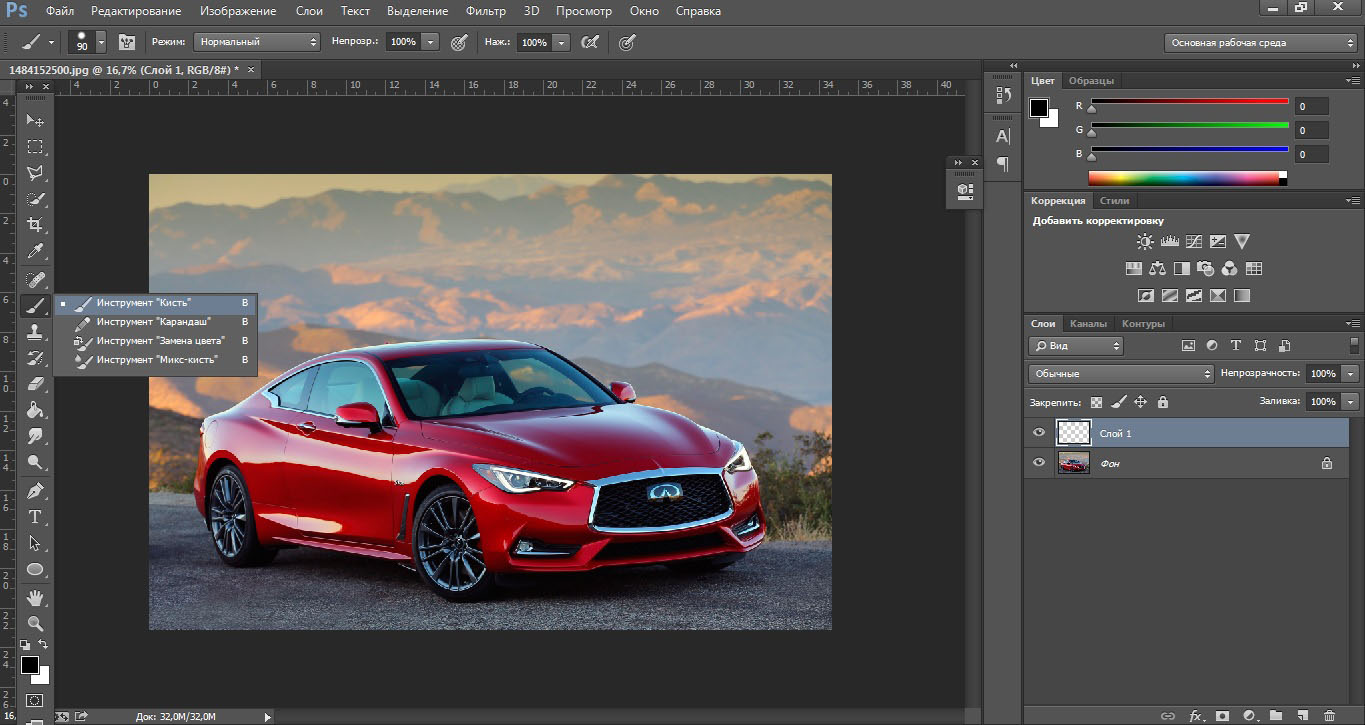Switch to the Контуры tab
1365x725 pixels.
(1143, 324)
